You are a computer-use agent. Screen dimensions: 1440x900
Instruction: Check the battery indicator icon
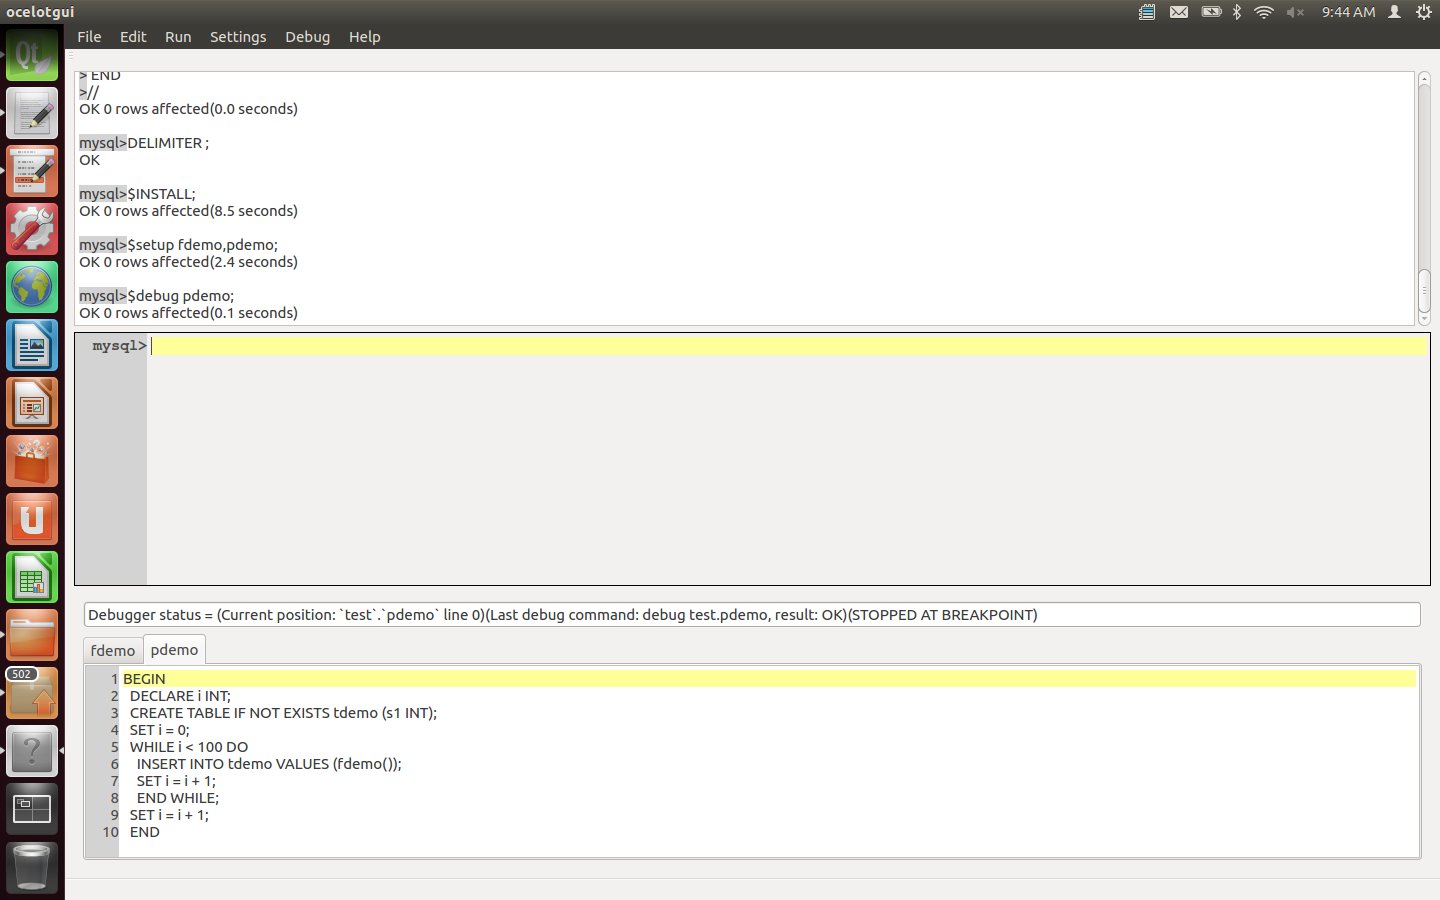click(x=1211, y=12)
